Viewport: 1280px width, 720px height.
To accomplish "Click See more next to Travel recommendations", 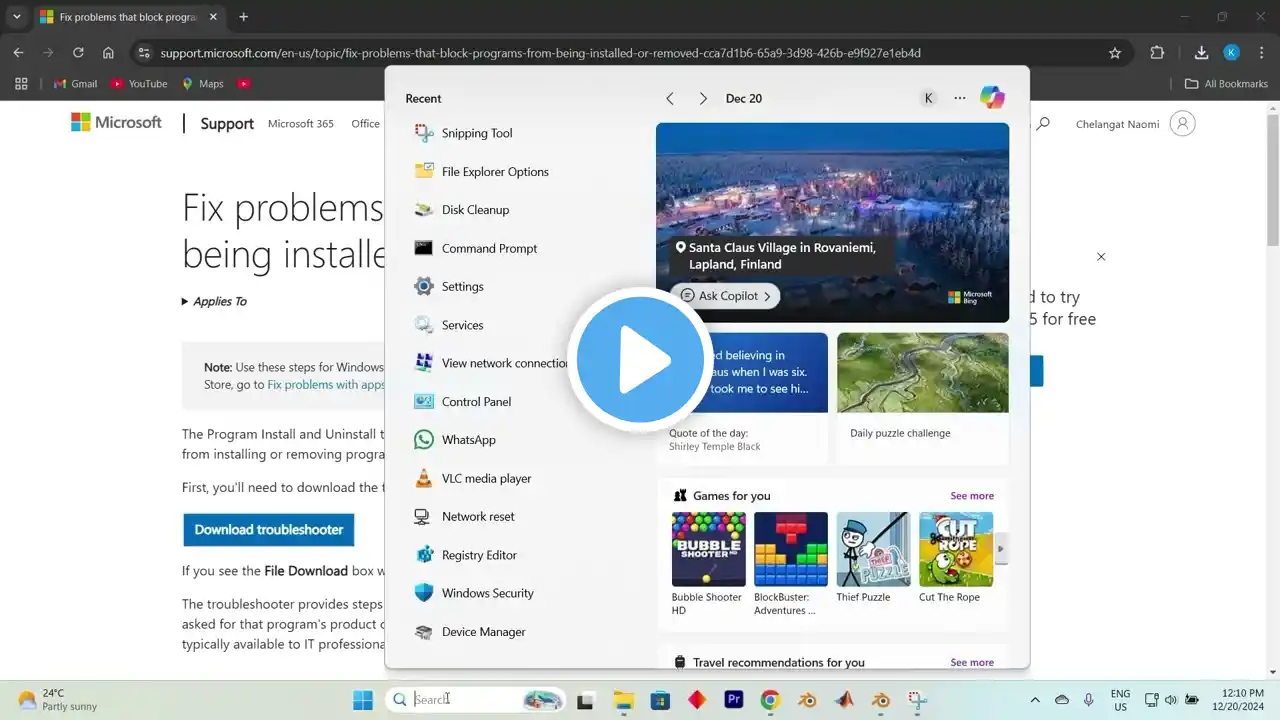I will [x=972, y=662].
